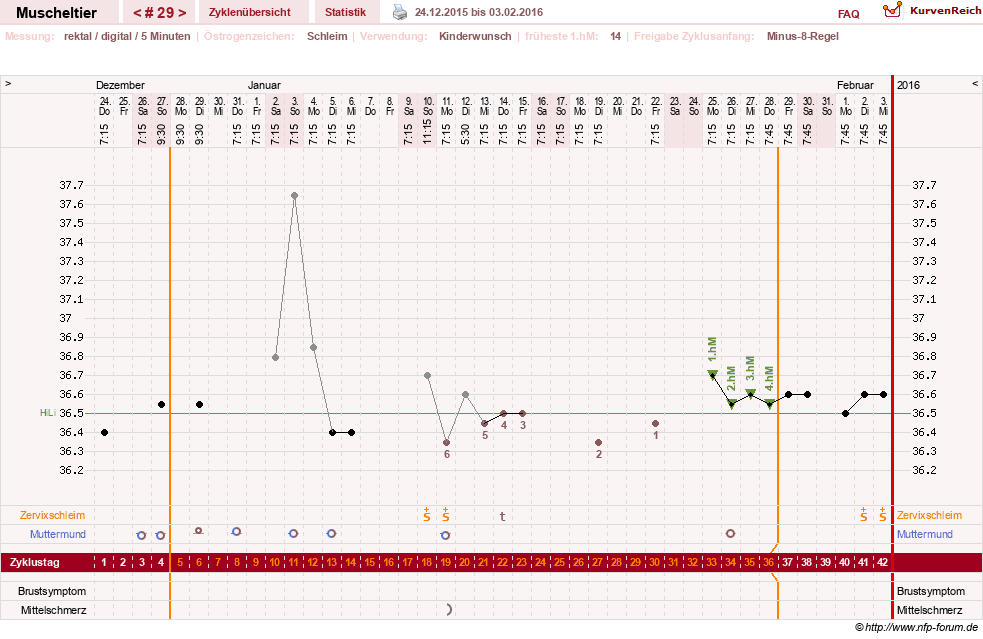Click the Muttermund icon on cycle day 8

click(x=236, y=531)
